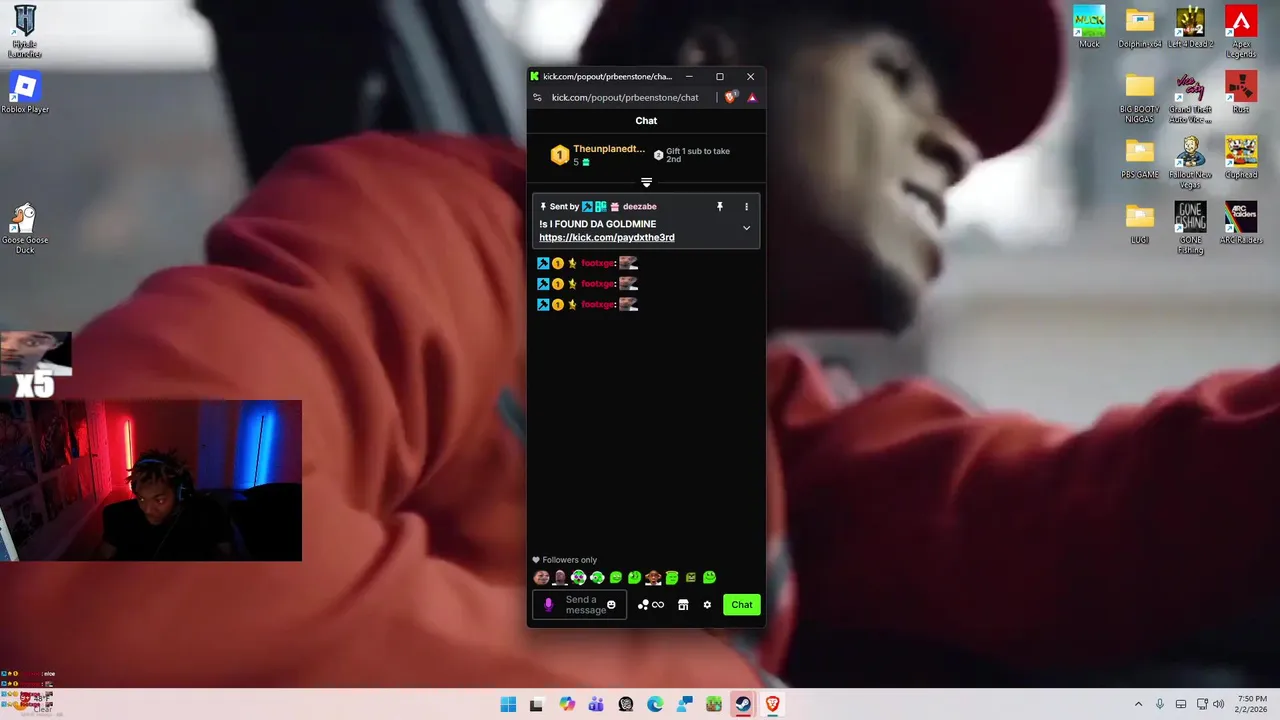Expand the pinned message chevron

[746, 228]
